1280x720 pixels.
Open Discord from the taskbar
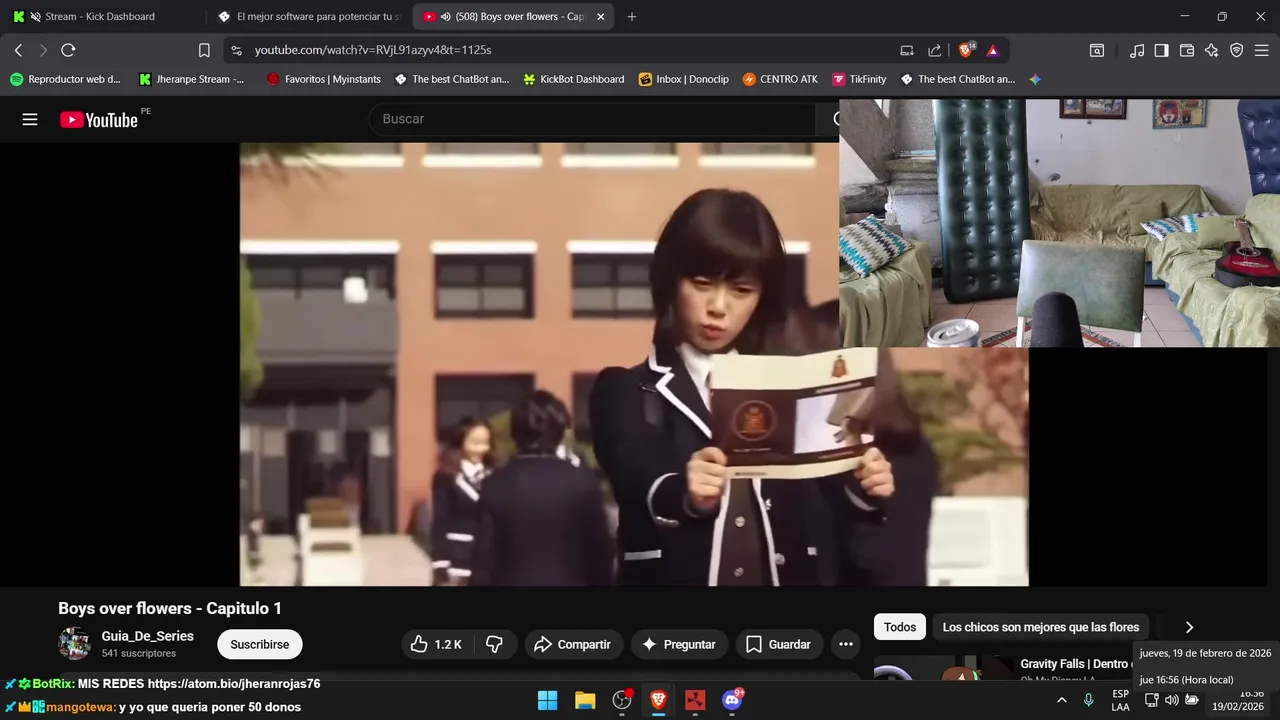732,700
